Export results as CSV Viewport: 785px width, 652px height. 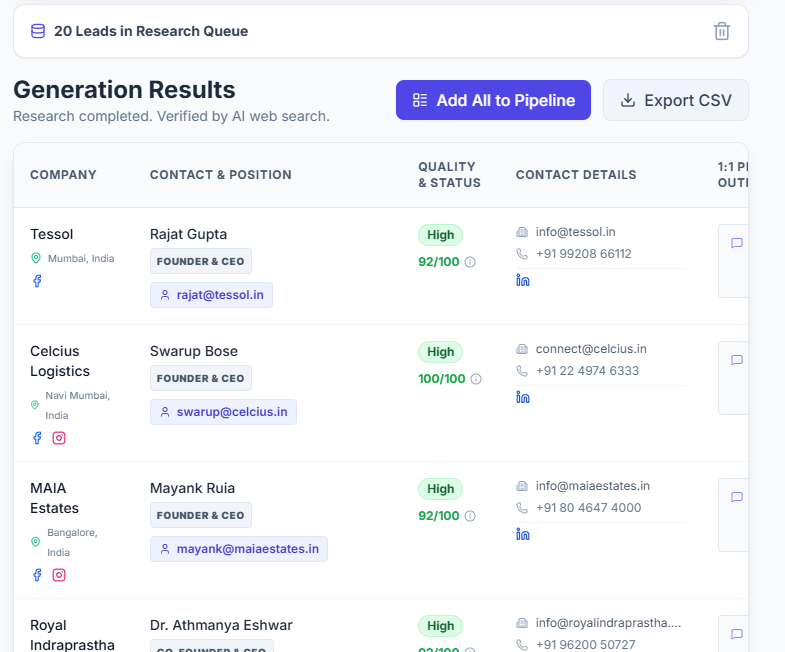675,100
